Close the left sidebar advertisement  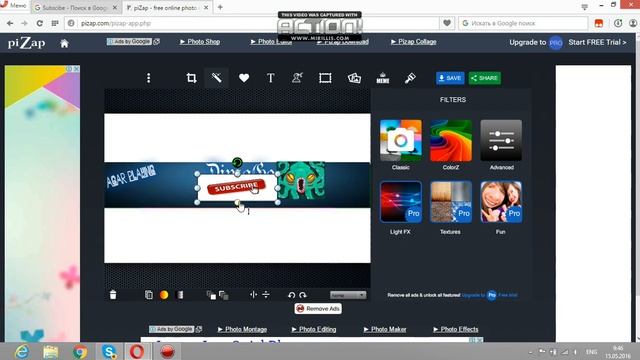76,69
